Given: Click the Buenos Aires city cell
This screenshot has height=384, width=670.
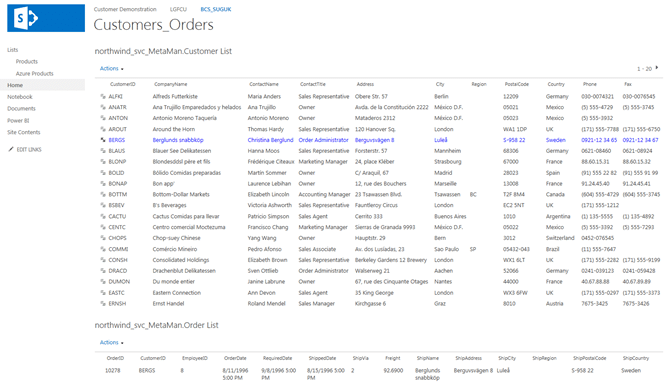Looking at the screenshot, I should click(x=450, y=217).
